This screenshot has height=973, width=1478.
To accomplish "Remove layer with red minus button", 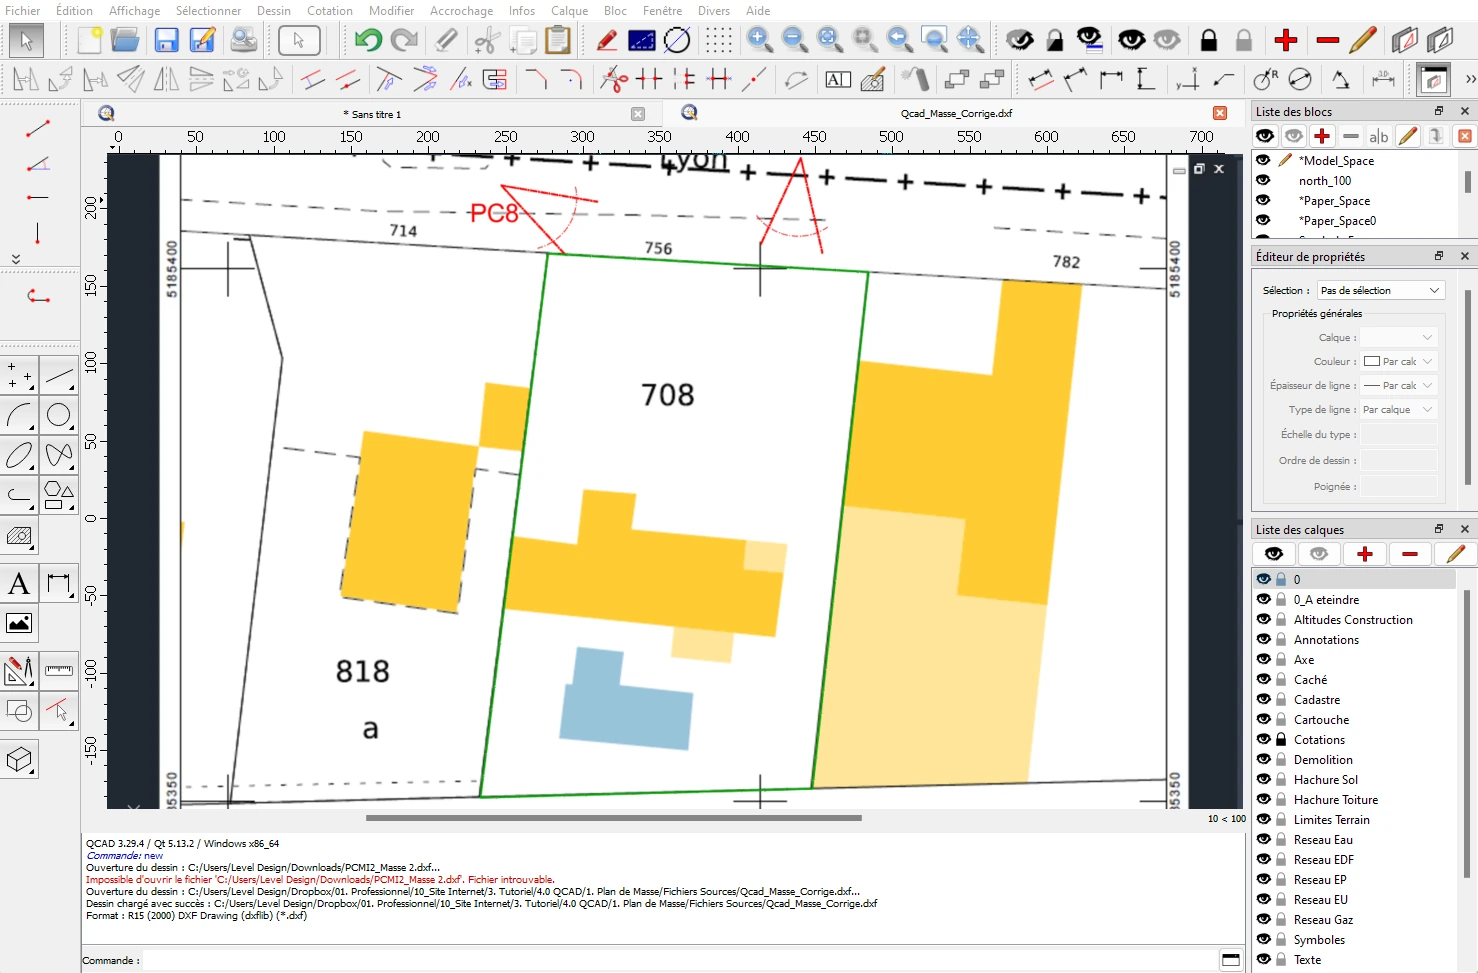I will [x=1410, y=553].
